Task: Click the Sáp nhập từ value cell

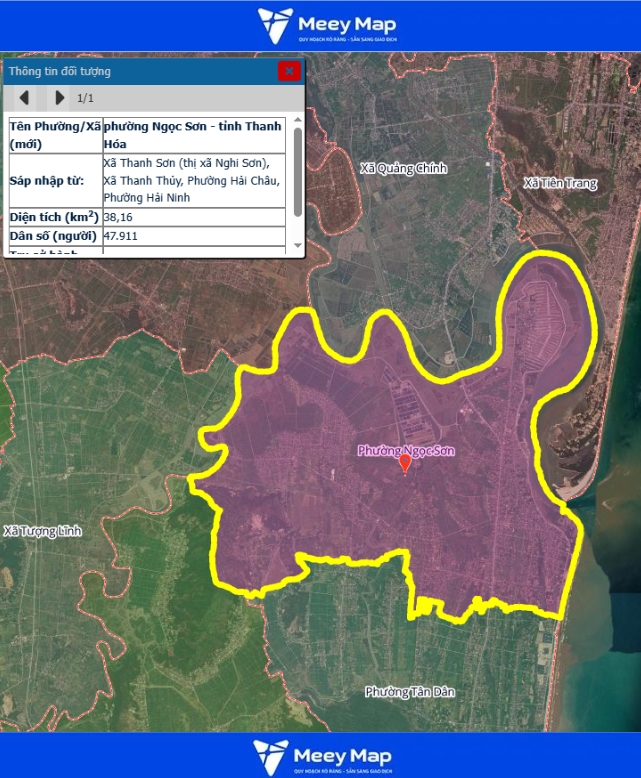Action: tap(192, 180)
